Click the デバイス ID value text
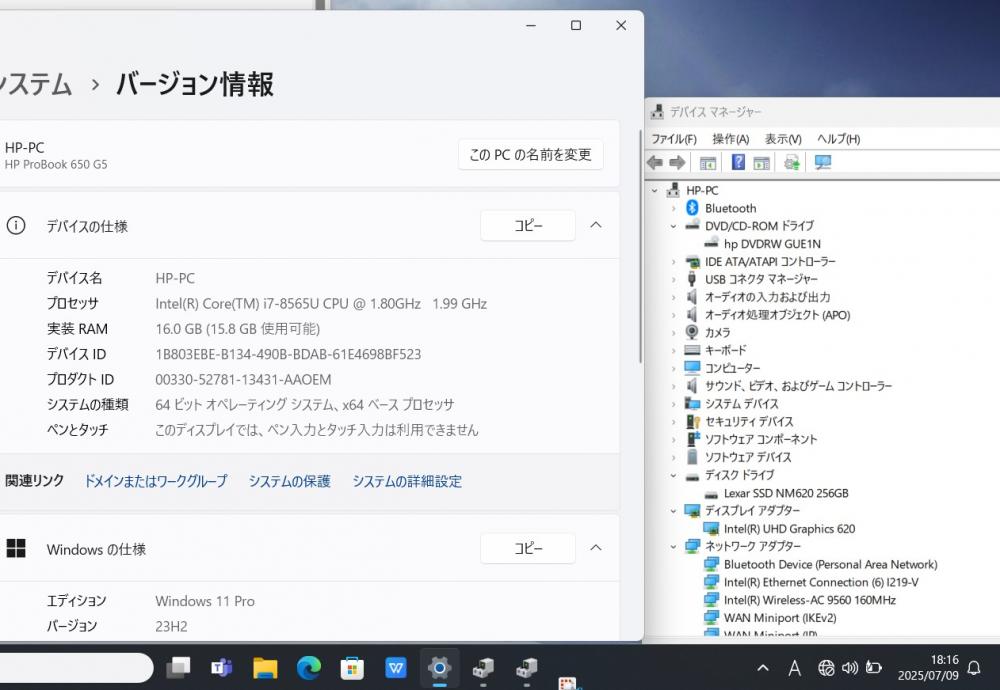 tap(288, 354)
